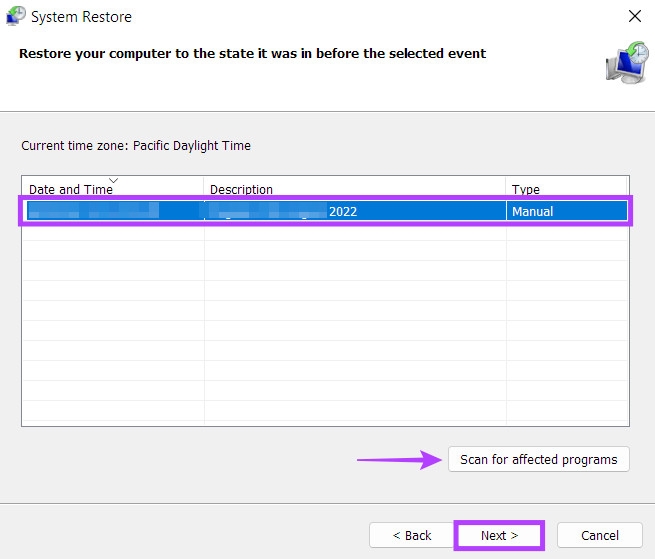
Task: Click the Current time zone text
Action: pyautogui.click(x=136, y=145)
